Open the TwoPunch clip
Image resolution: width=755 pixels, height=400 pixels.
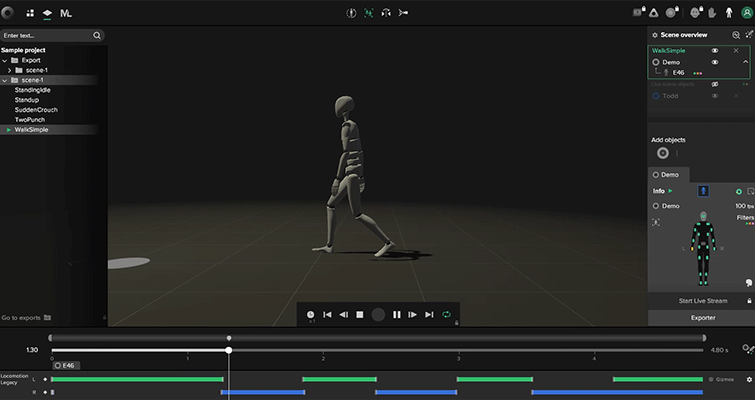point(29,120)
